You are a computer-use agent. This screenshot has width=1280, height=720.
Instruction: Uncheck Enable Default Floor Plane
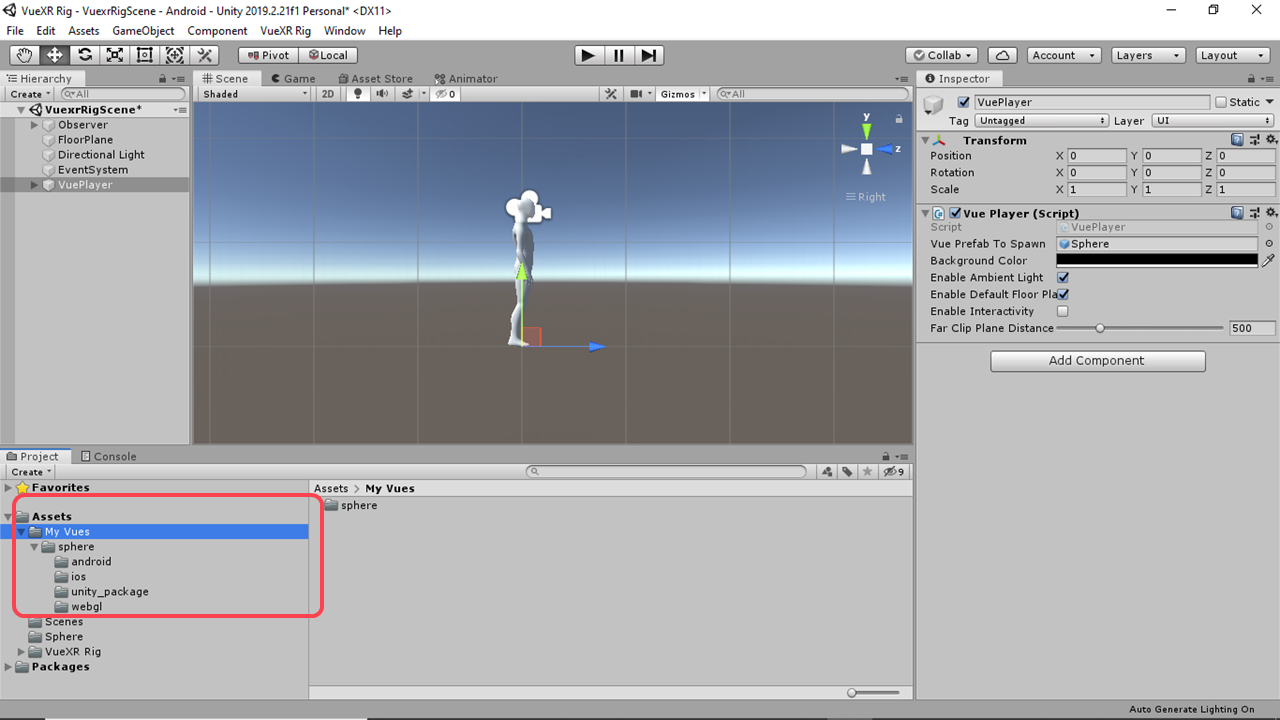click(x=1063, y=294)
